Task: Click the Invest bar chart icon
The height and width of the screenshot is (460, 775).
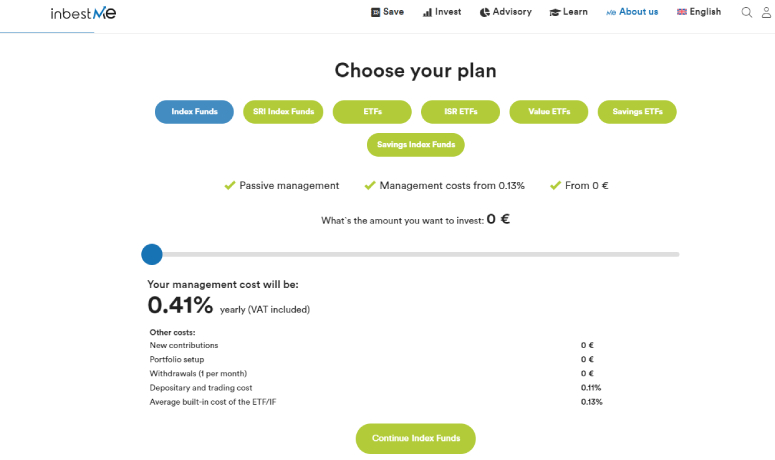Action: (427, 12)
